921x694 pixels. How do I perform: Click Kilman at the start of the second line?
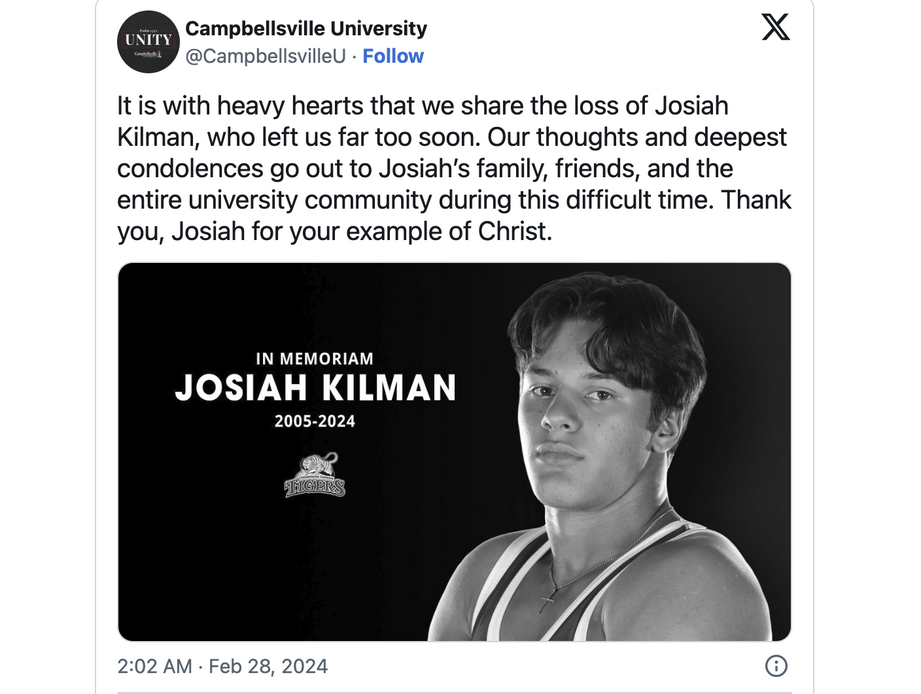click(x=155, y=137)
